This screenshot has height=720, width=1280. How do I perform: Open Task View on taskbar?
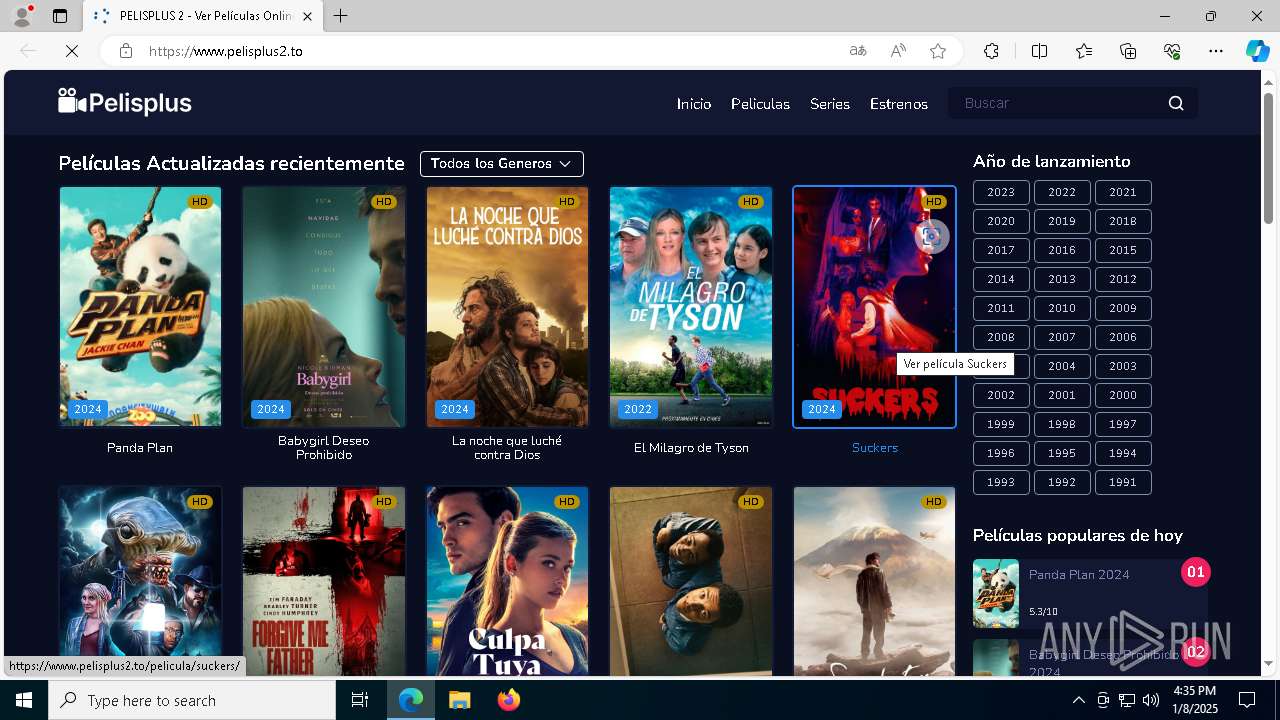click(x=360, y=700)
